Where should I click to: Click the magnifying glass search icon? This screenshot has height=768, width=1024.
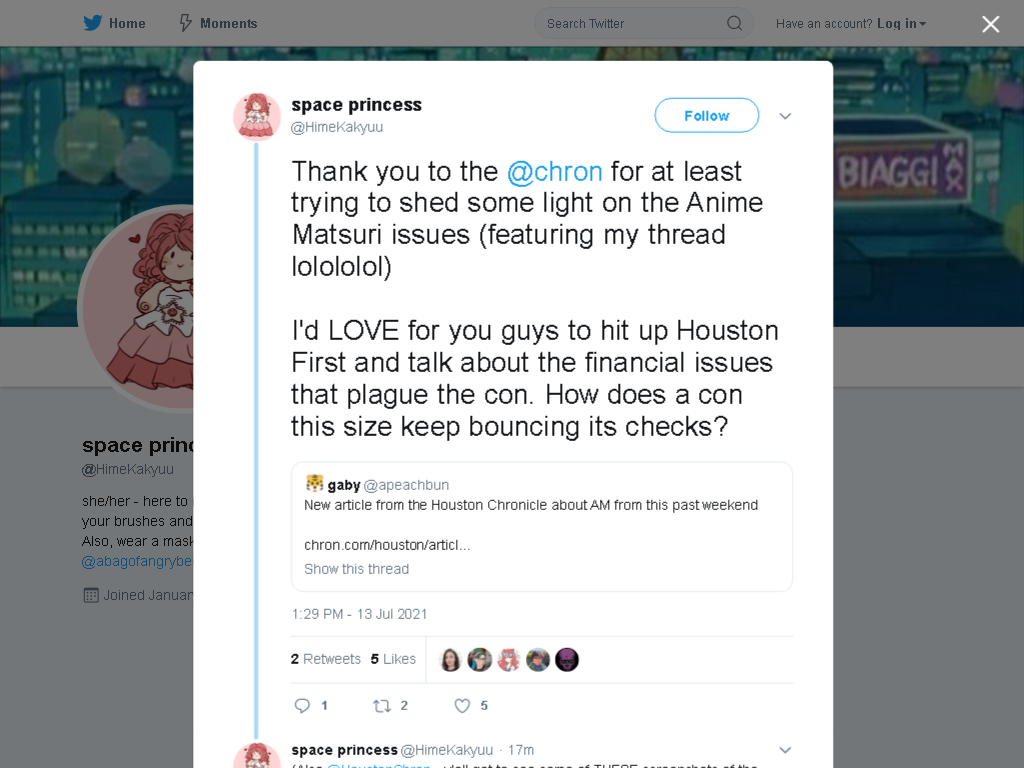tap(735, 24)
